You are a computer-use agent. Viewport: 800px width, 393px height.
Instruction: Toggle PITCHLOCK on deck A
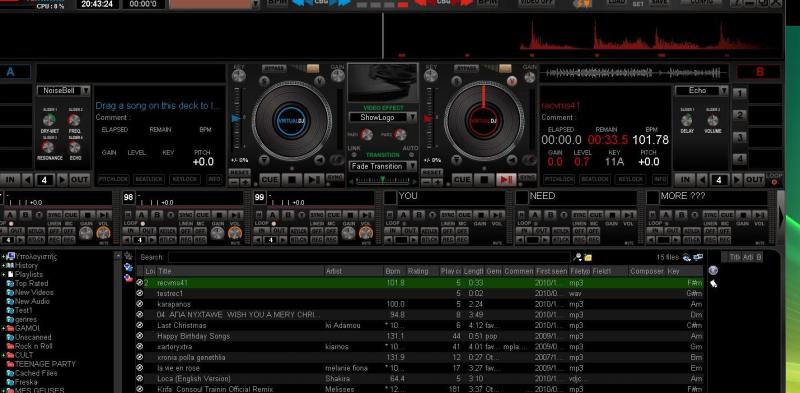[x=112, y=180]
